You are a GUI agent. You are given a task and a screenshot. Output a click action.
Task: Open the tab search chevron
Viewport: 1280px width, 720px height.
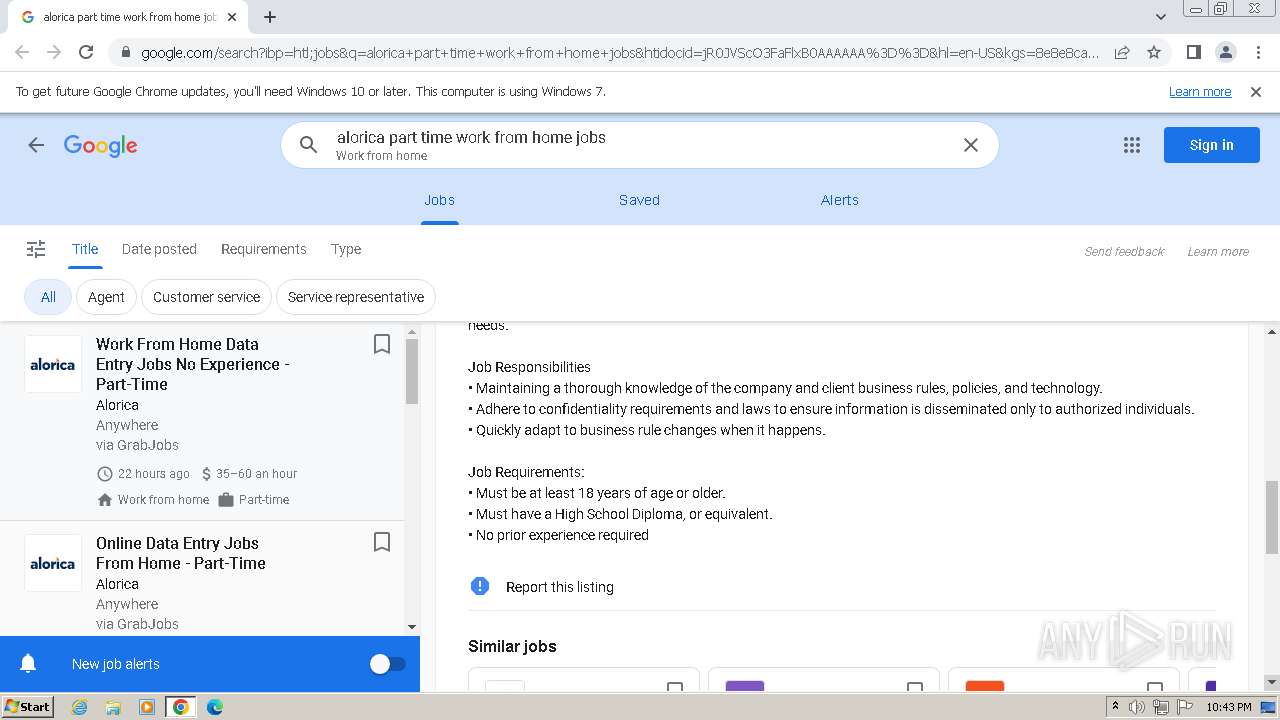[1160, 17]
